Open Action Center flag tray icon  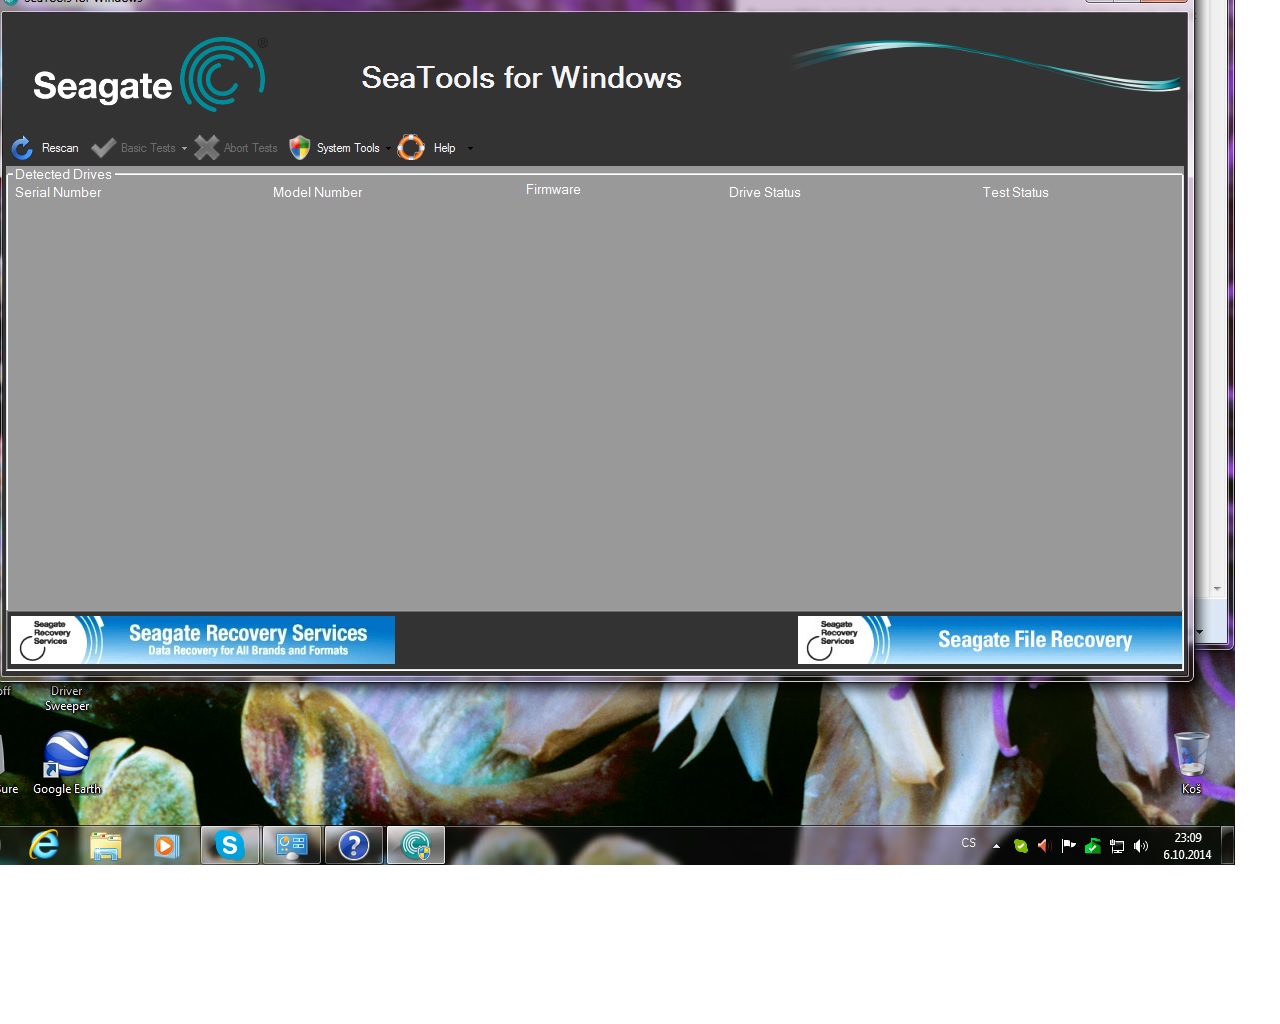pos(1068,846)
